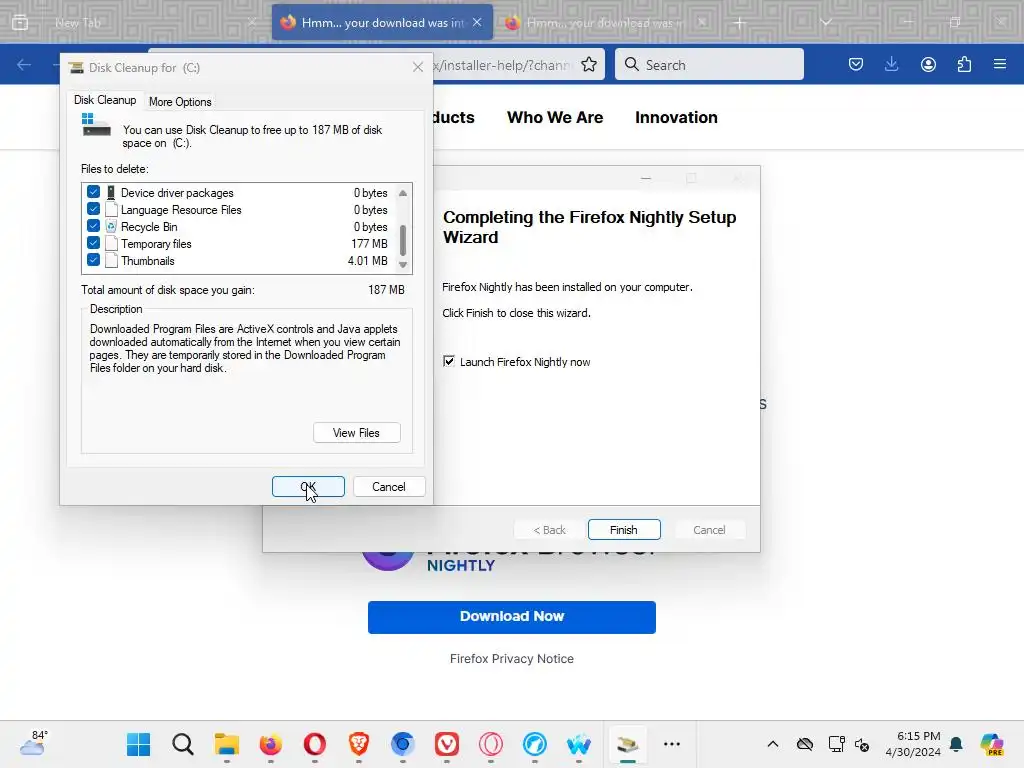Click the Disk Cleanup taskbar icon
This screenshot has width=1024, height=768.
(628, 744)
